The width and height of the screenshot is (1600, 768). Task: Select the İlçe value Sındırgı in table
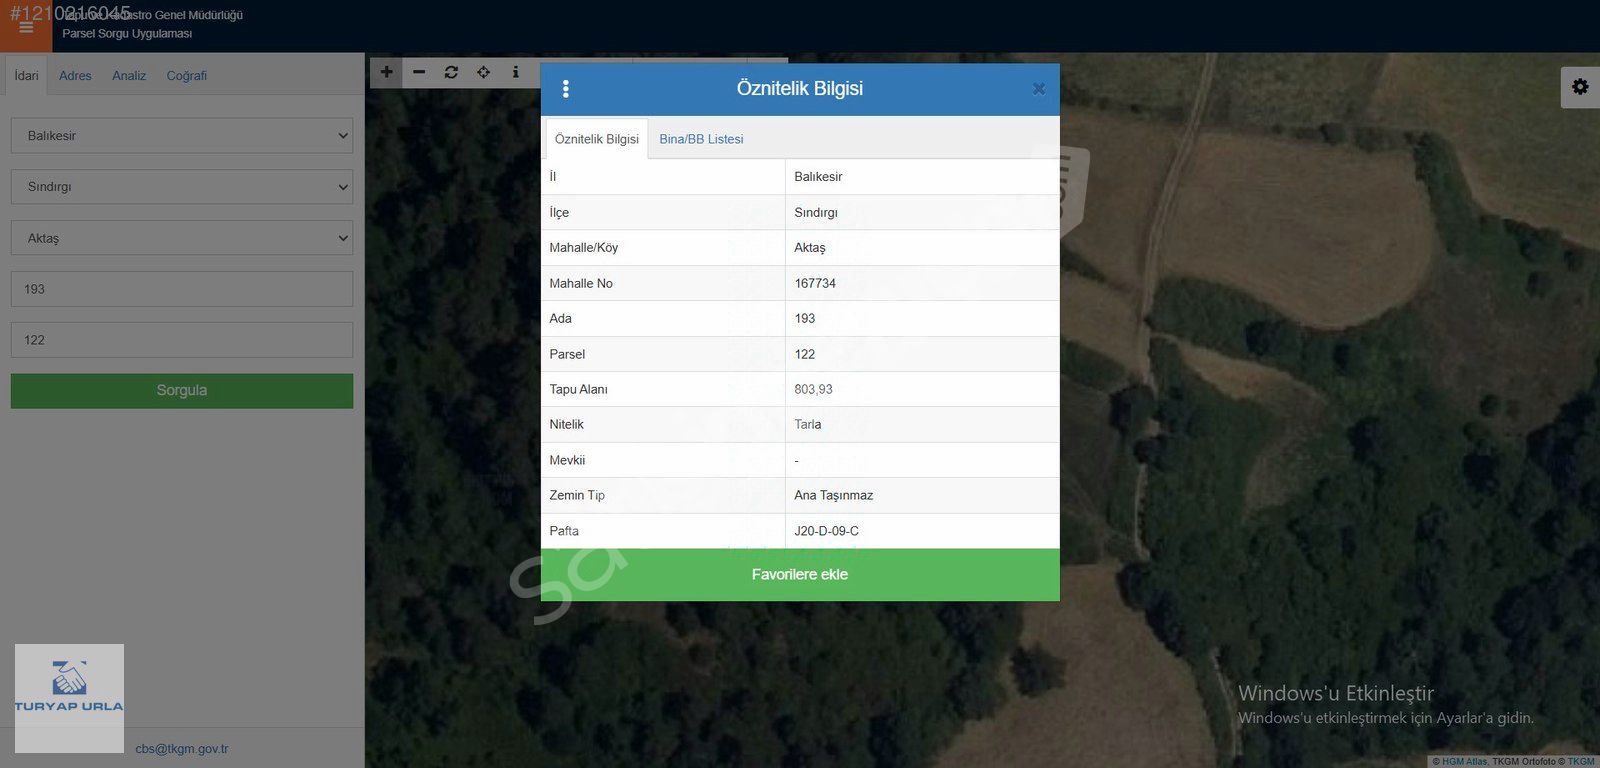[816, 212]
